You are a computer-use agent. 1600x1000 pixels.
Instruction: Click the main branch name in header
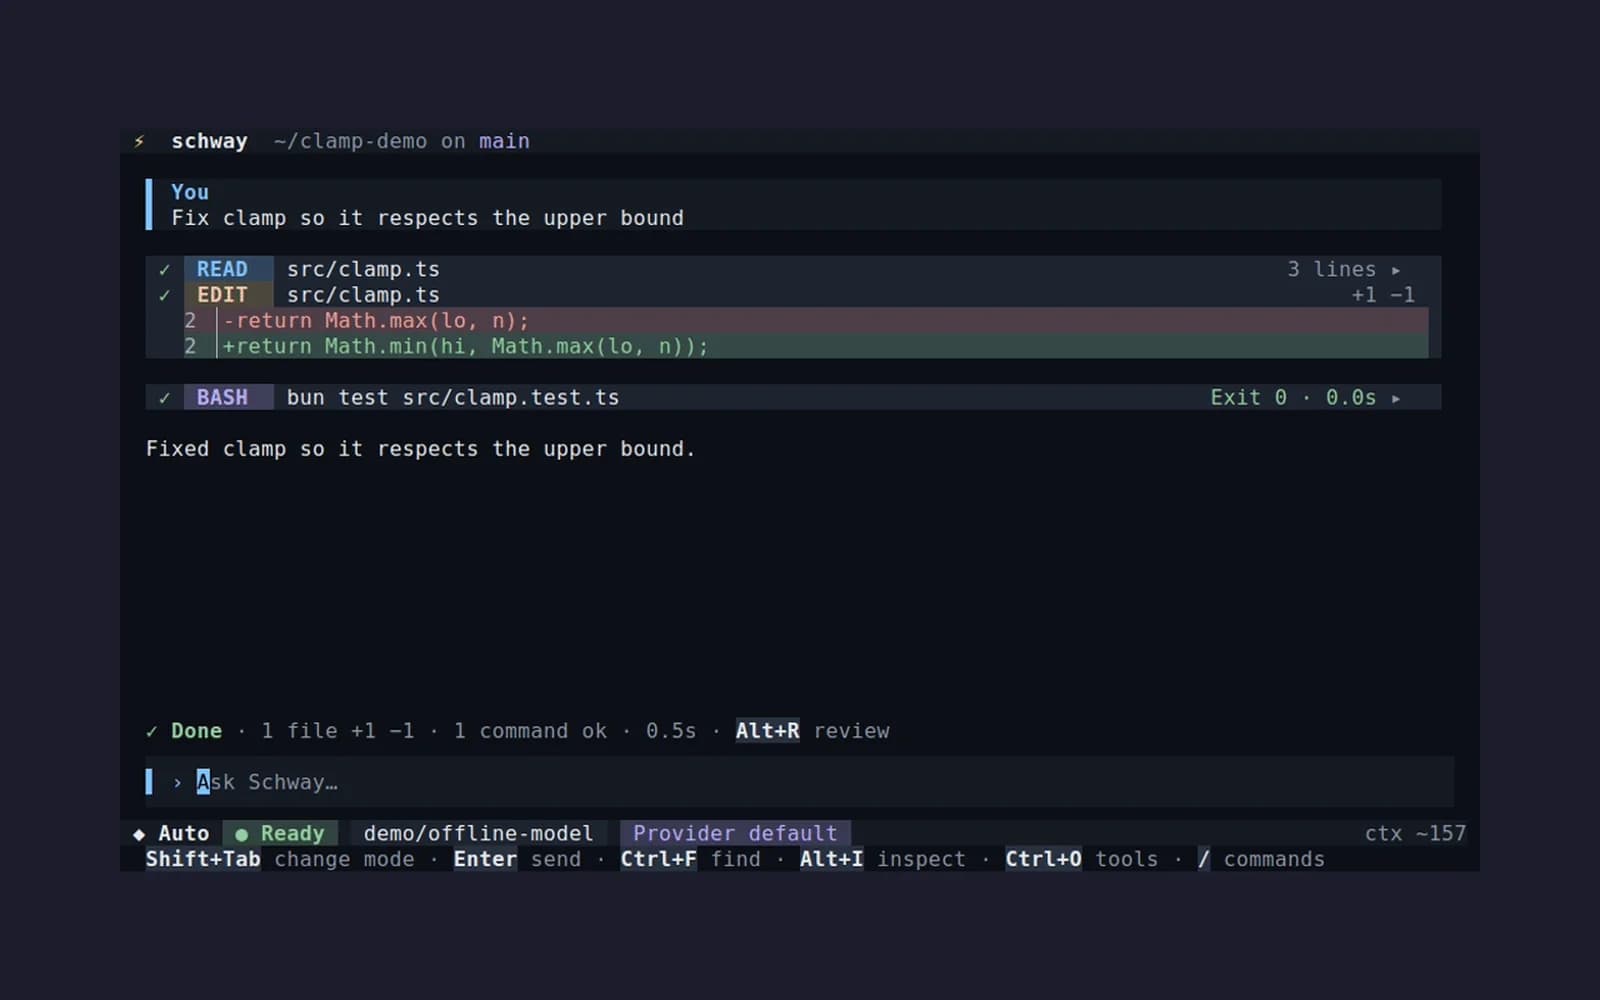pyautogui.click(x=504, y=141)
